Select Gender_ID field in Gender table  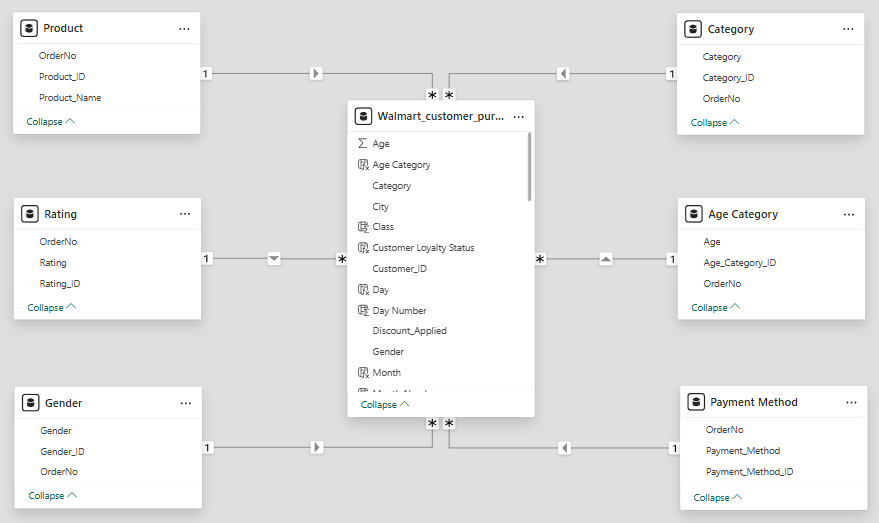tap(62, 451)
